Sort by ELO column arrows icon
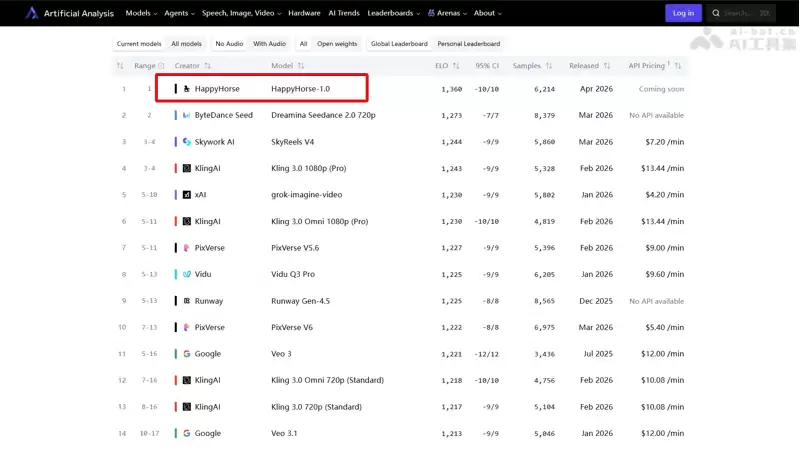Screen dimensions: 800x450 456,66
